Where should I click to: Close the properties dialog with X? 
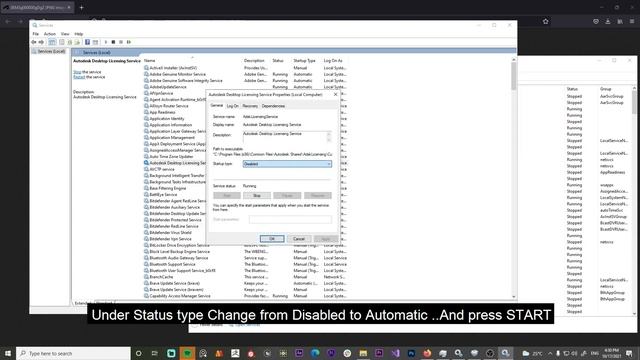(x=336, y=94)
